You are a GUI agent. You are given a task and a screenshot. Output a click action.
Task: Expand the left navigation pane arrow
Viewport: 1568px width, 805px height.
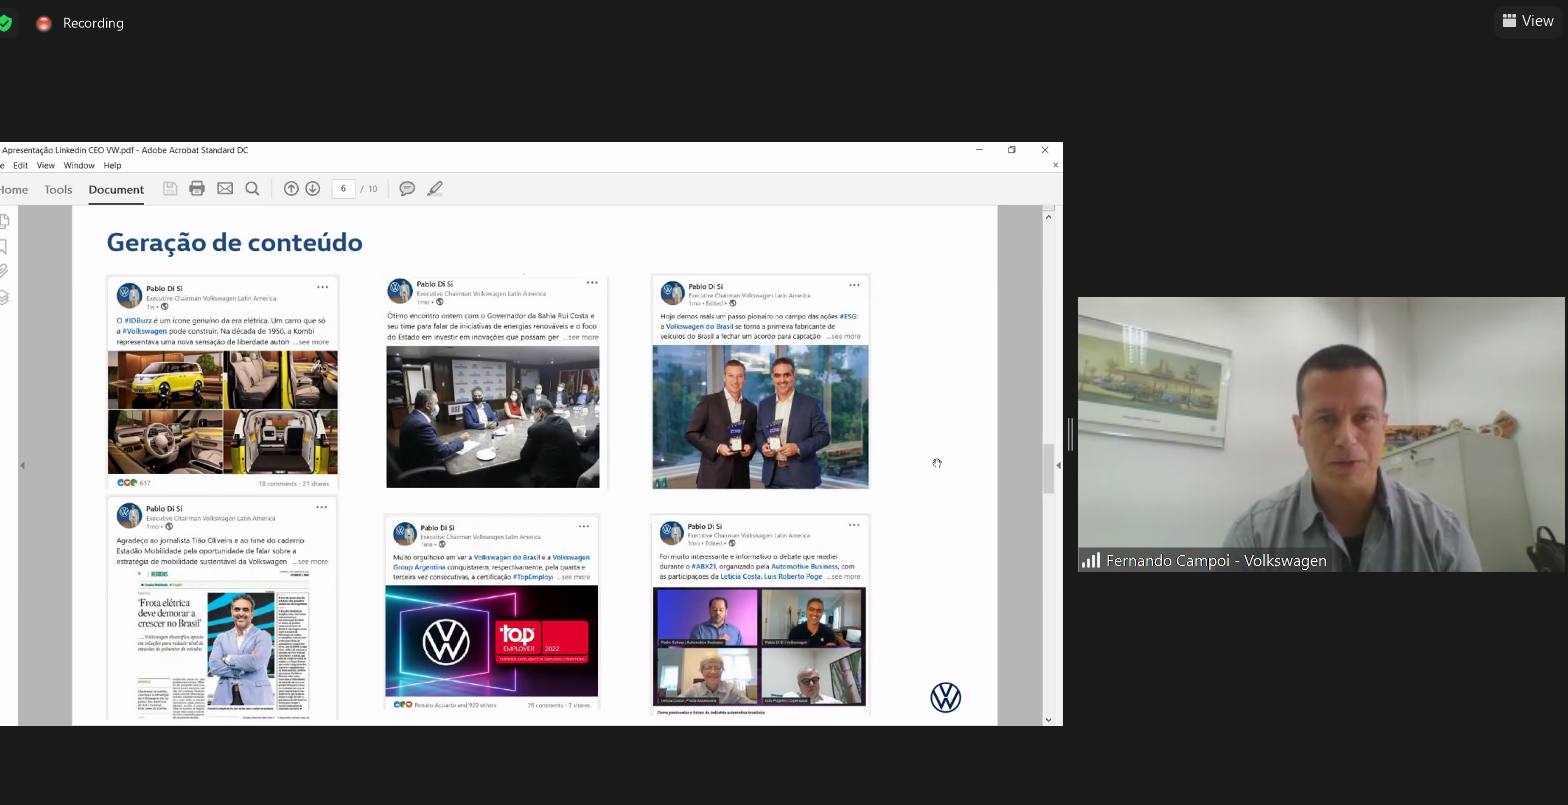[x=22, y=465]
